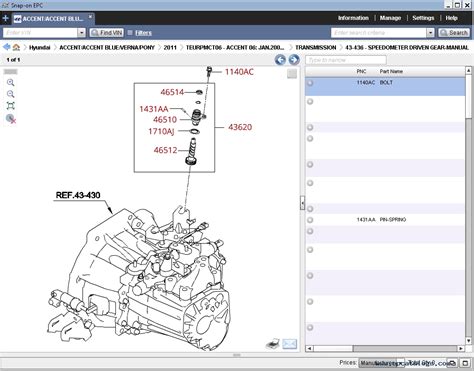
Task: Click the diagram corner square button
Action: 292,74
